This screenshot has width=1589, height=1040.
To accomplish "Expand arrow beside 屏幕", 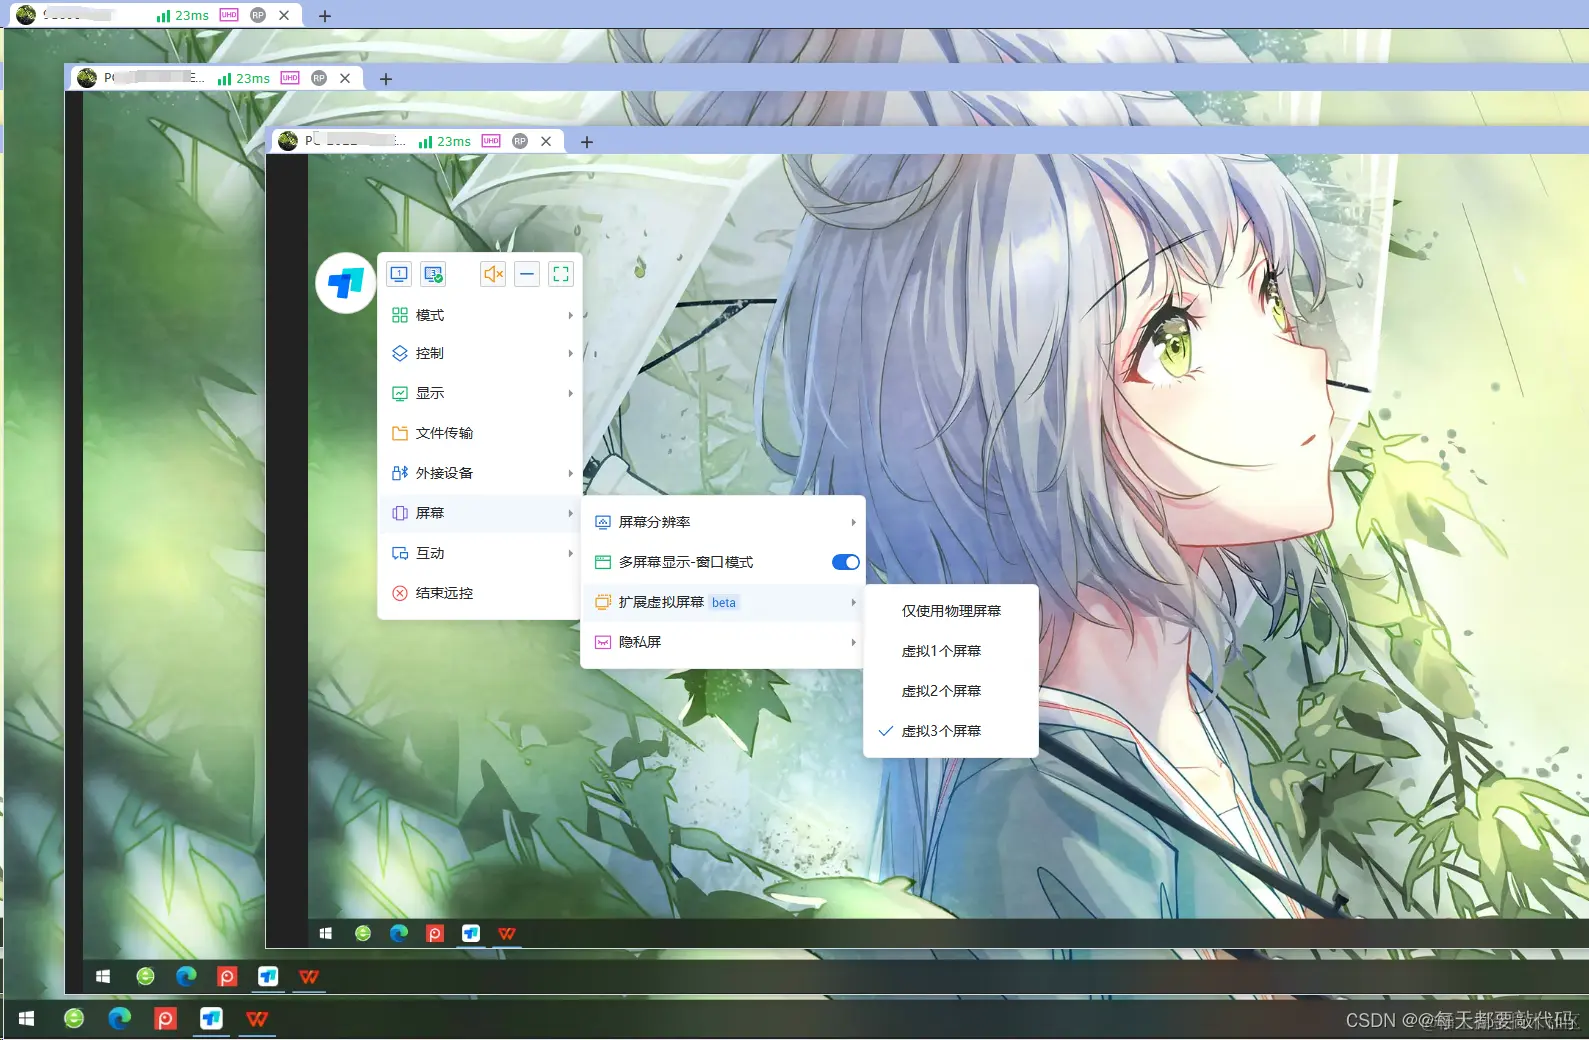I will tap(570, 513).
